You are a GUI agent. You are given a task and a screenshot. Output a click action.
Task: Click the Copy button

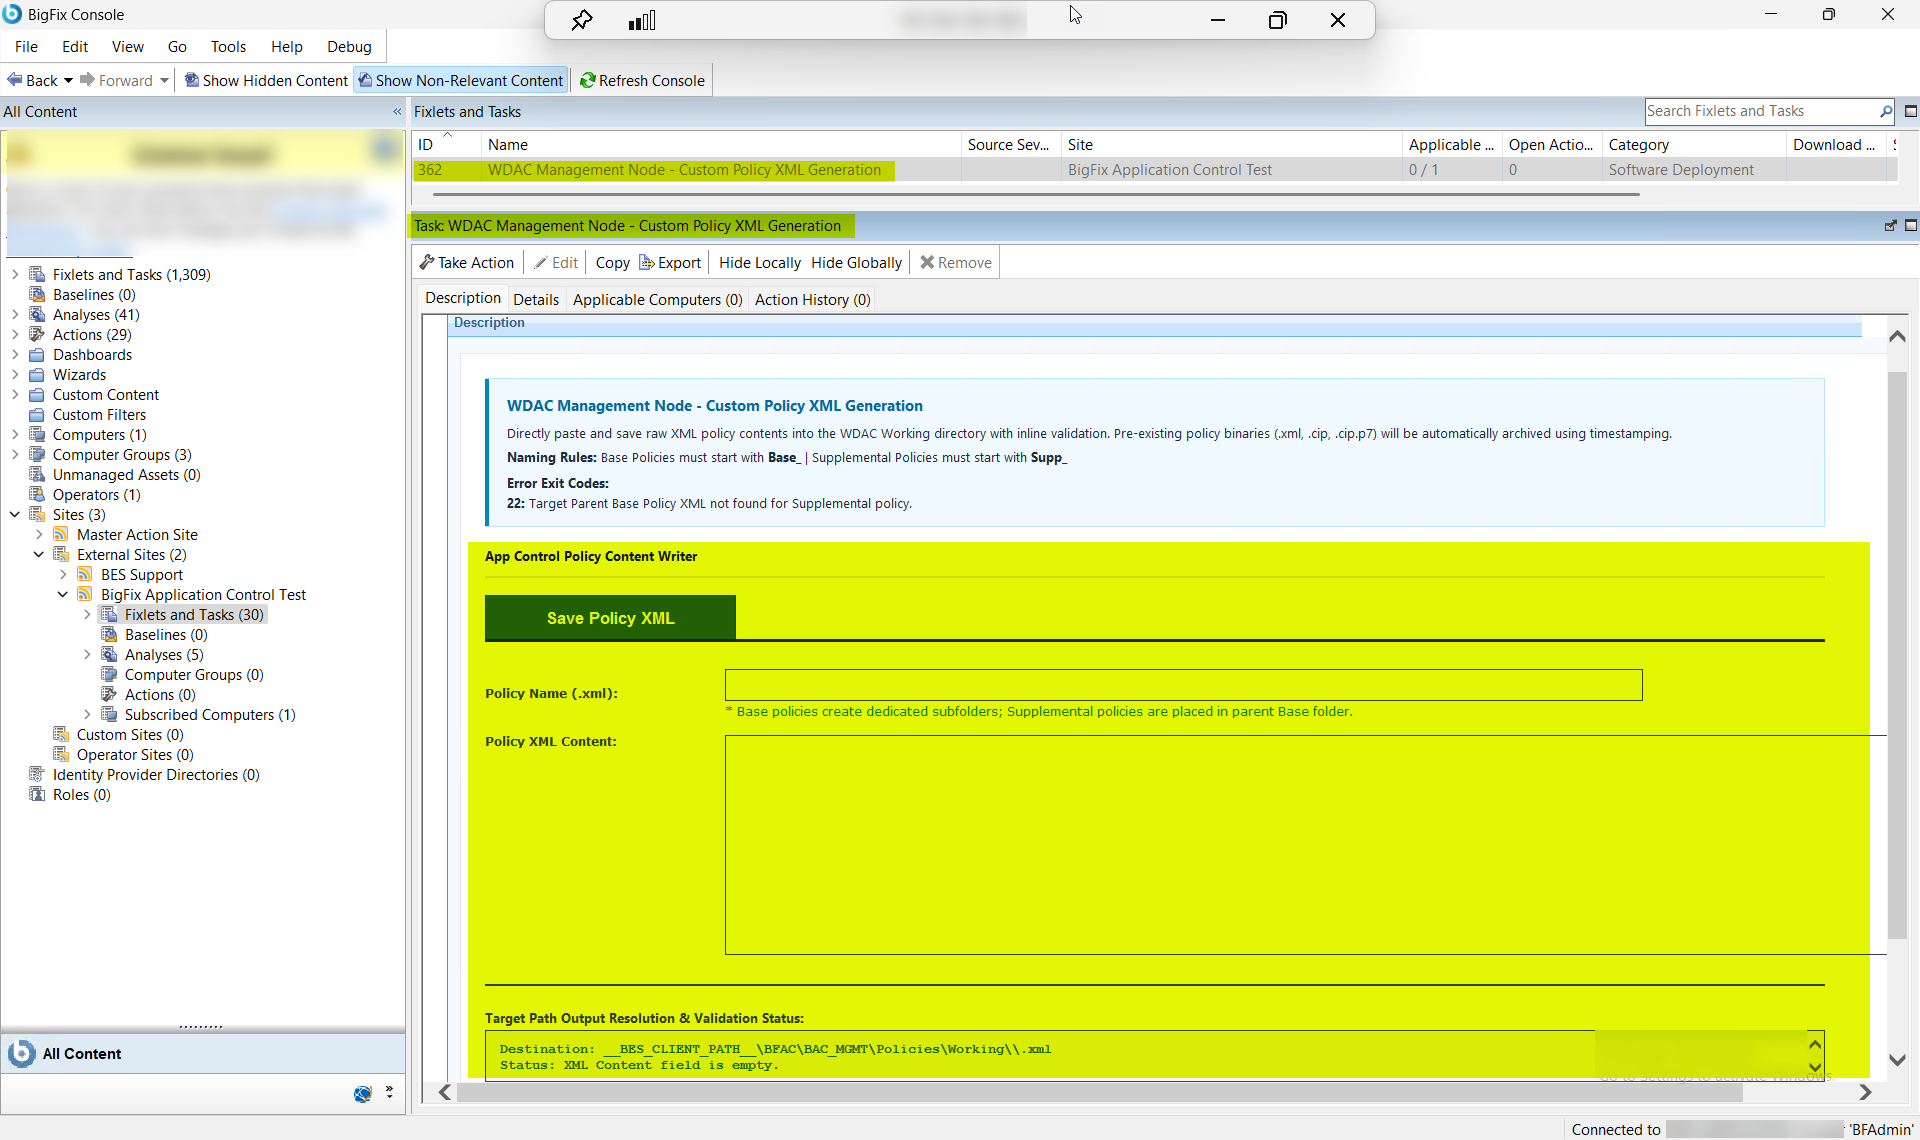612,262
